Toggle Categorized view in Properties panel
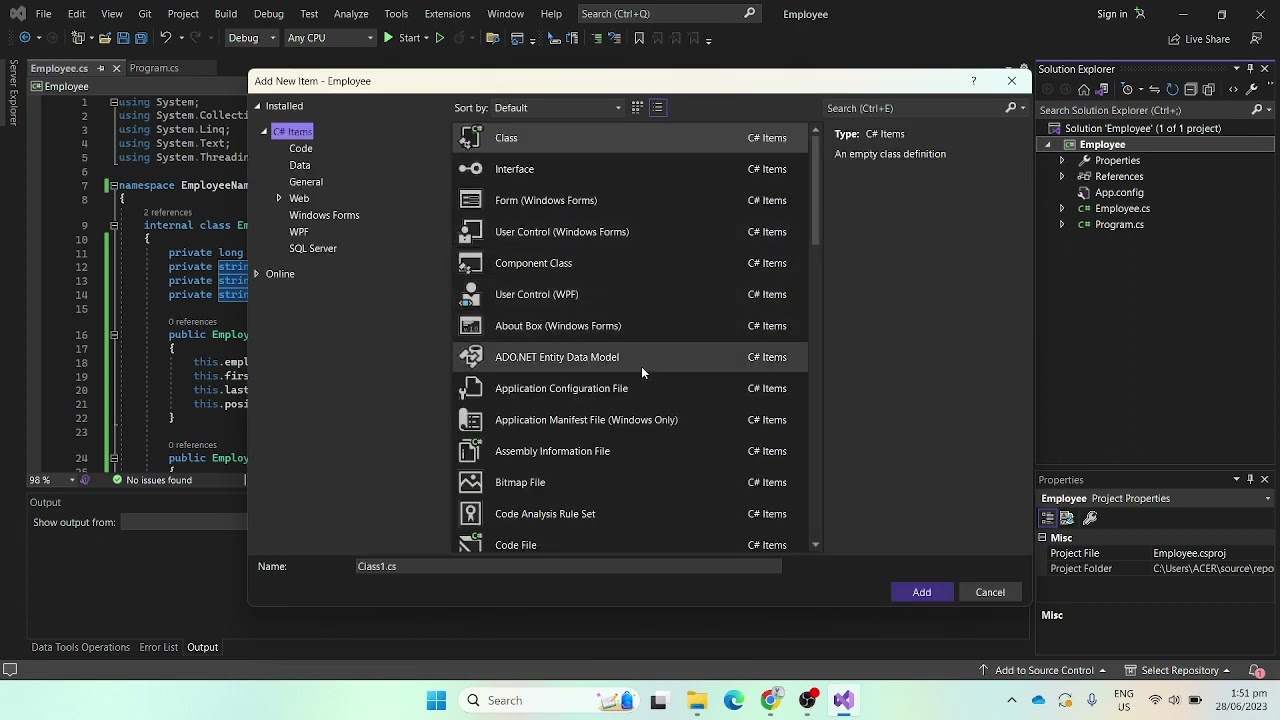This screenshot has height=720, width=1280. point(1048,518)
